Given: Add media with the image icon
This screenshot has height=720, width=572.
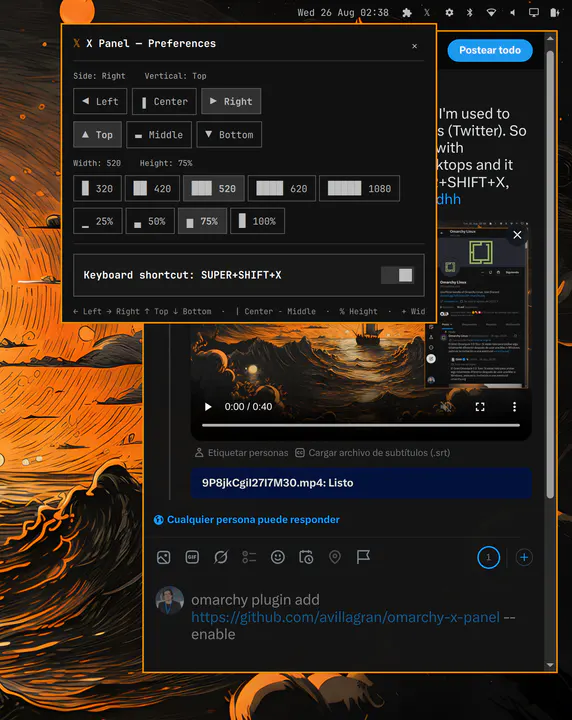Looking at the screenshot, I should coord(163,557).
